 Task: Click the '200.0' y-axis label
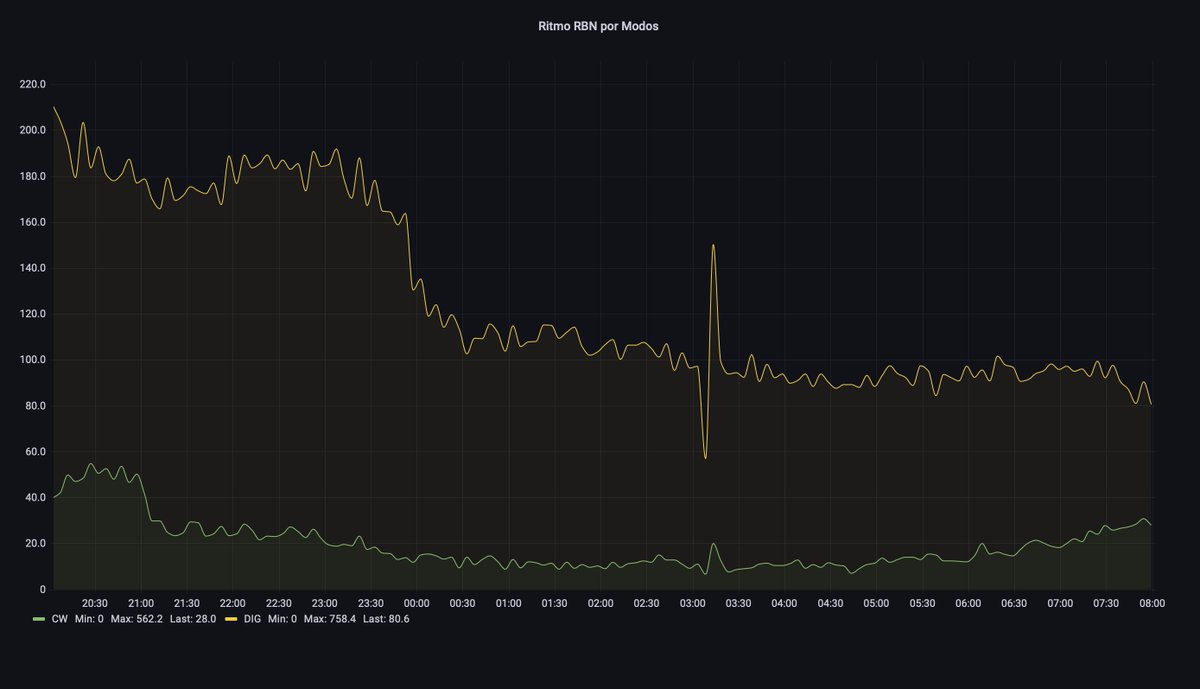[x=33, y=130]
